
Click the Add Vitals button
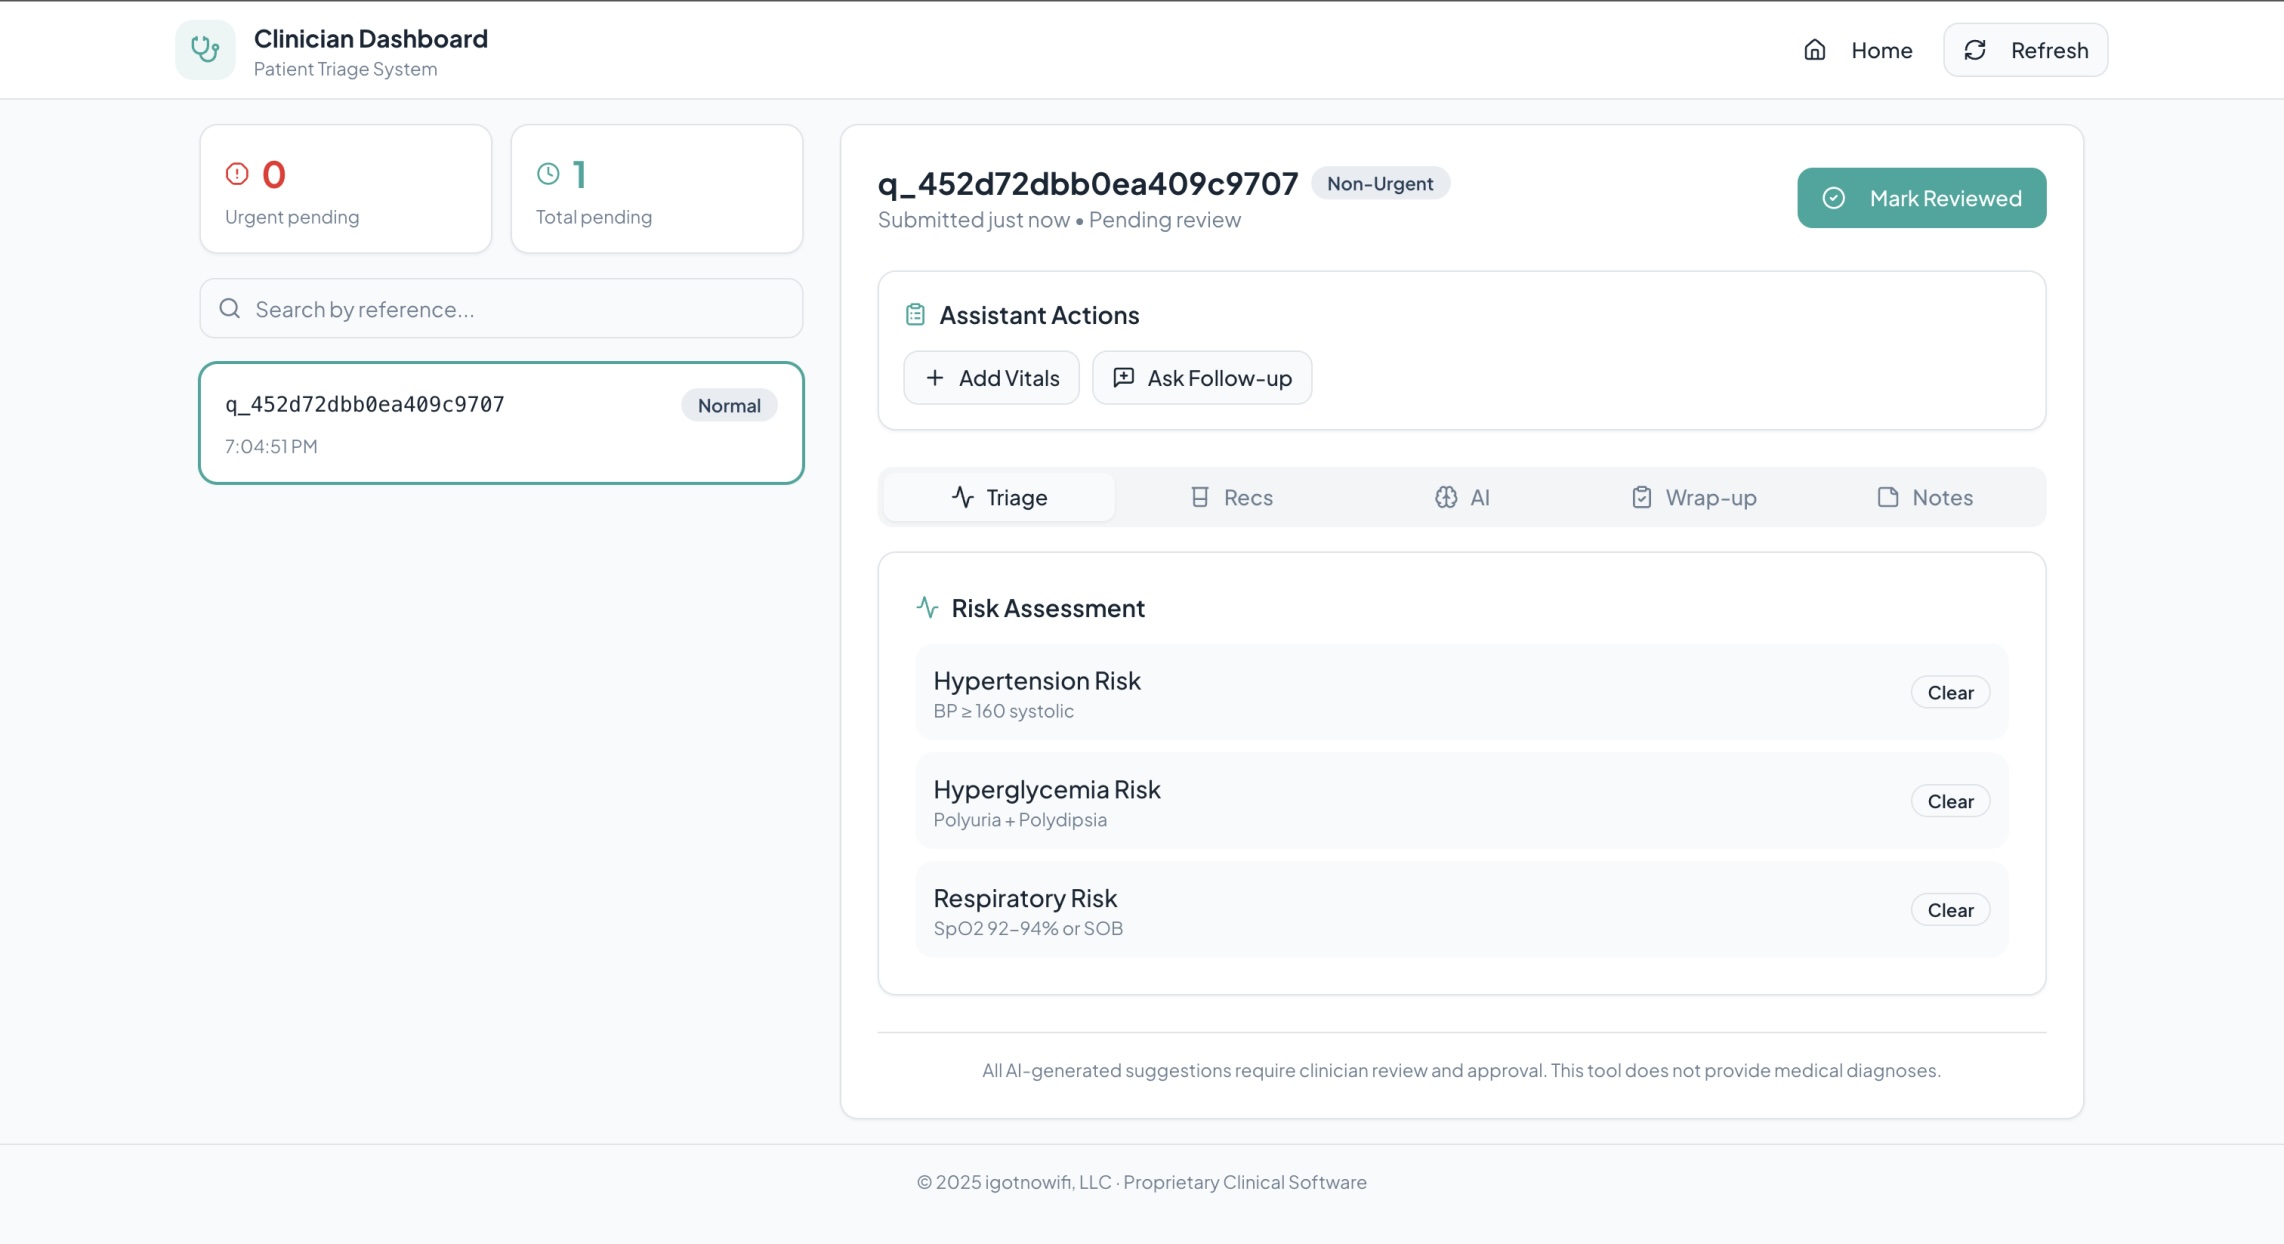[991, 378]
